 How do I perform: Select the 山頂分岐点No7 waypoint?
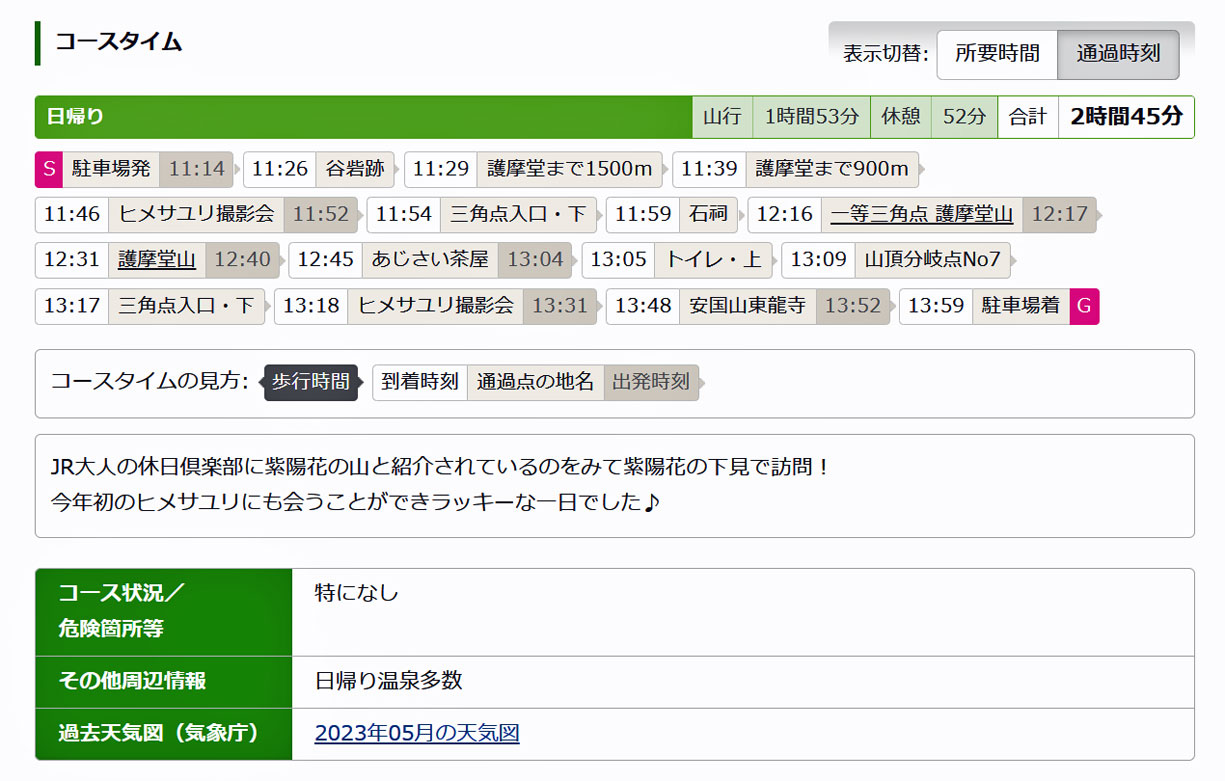coord(932,260)
